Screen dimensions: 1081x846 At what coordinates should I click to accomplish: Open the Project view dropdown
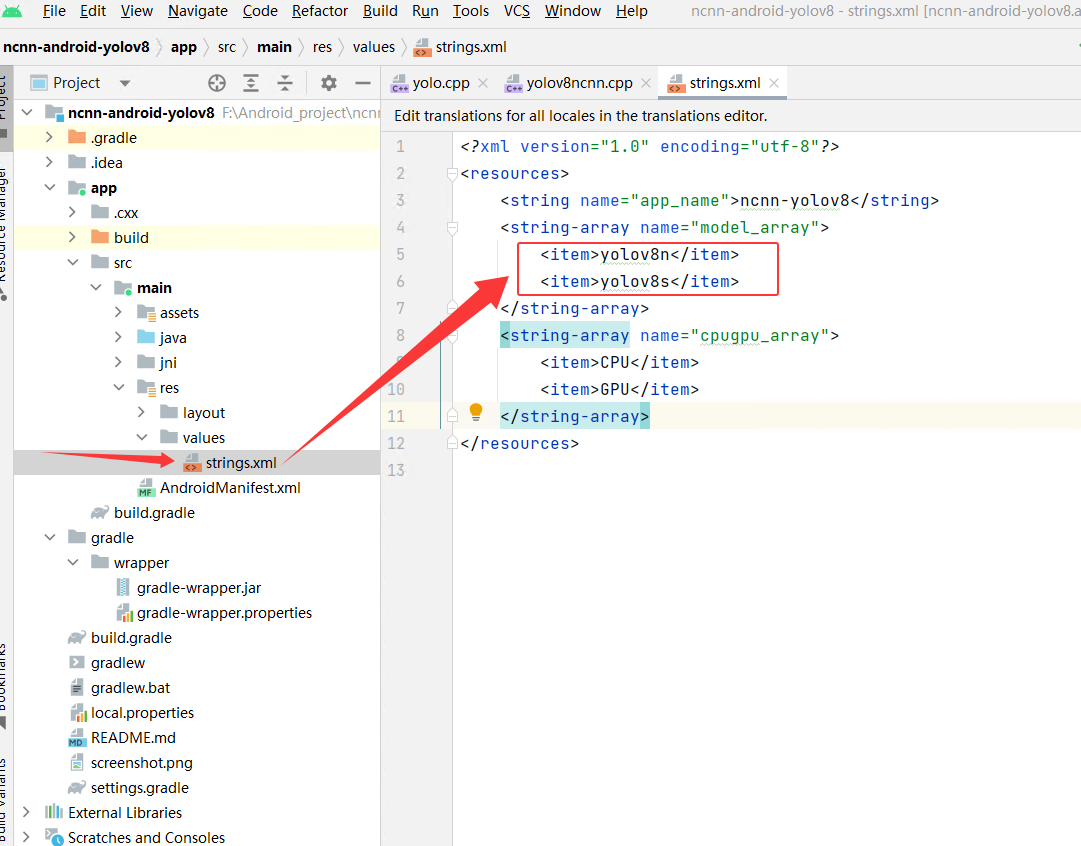tap(125, 83)
